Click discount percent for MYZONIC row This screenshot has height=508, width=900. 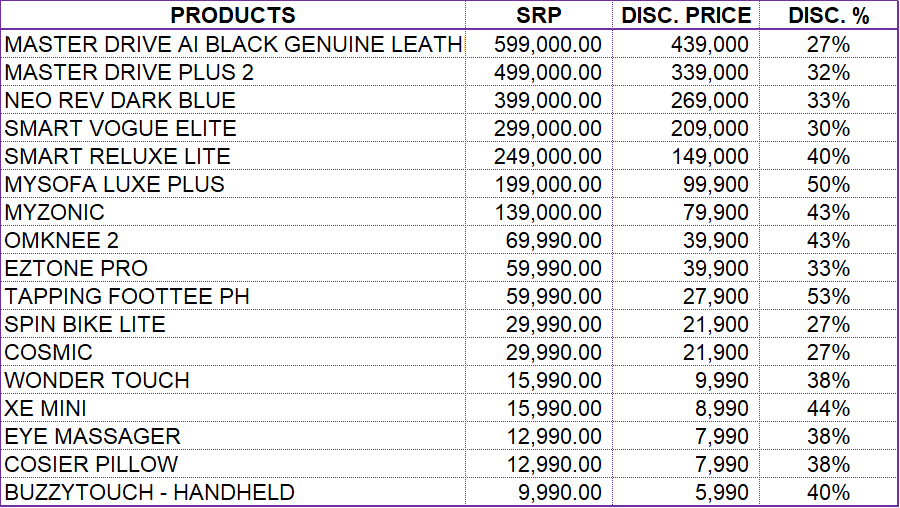[828, 212]
